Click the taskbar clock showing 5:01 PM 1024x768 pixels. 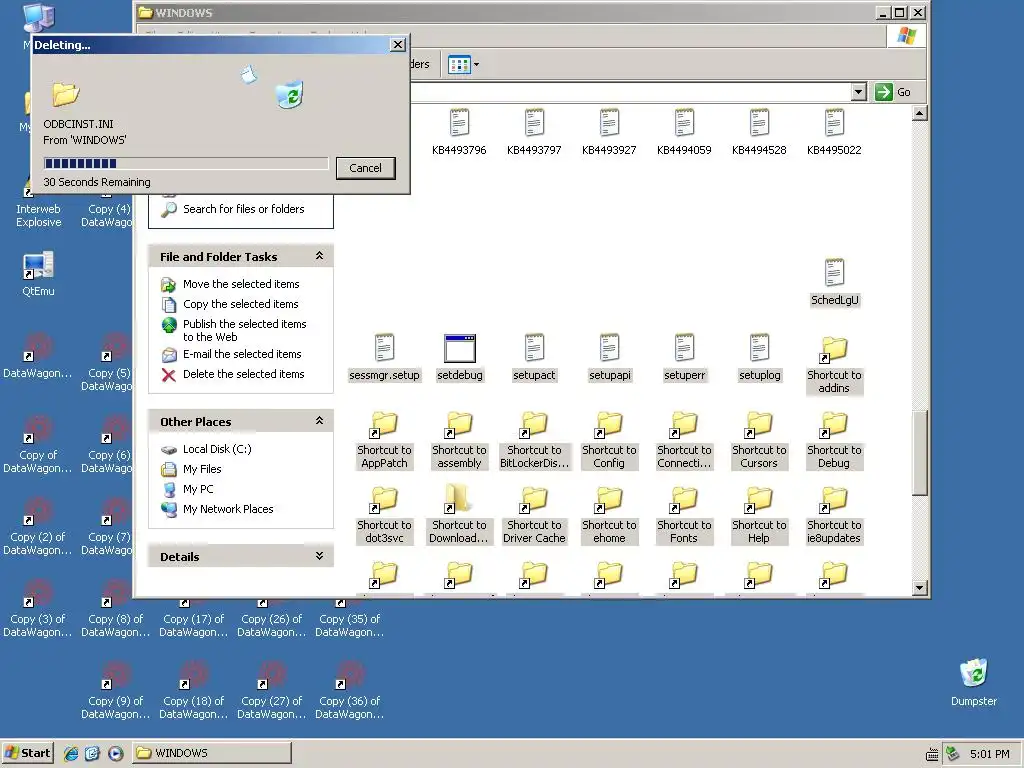click(989, 754)
